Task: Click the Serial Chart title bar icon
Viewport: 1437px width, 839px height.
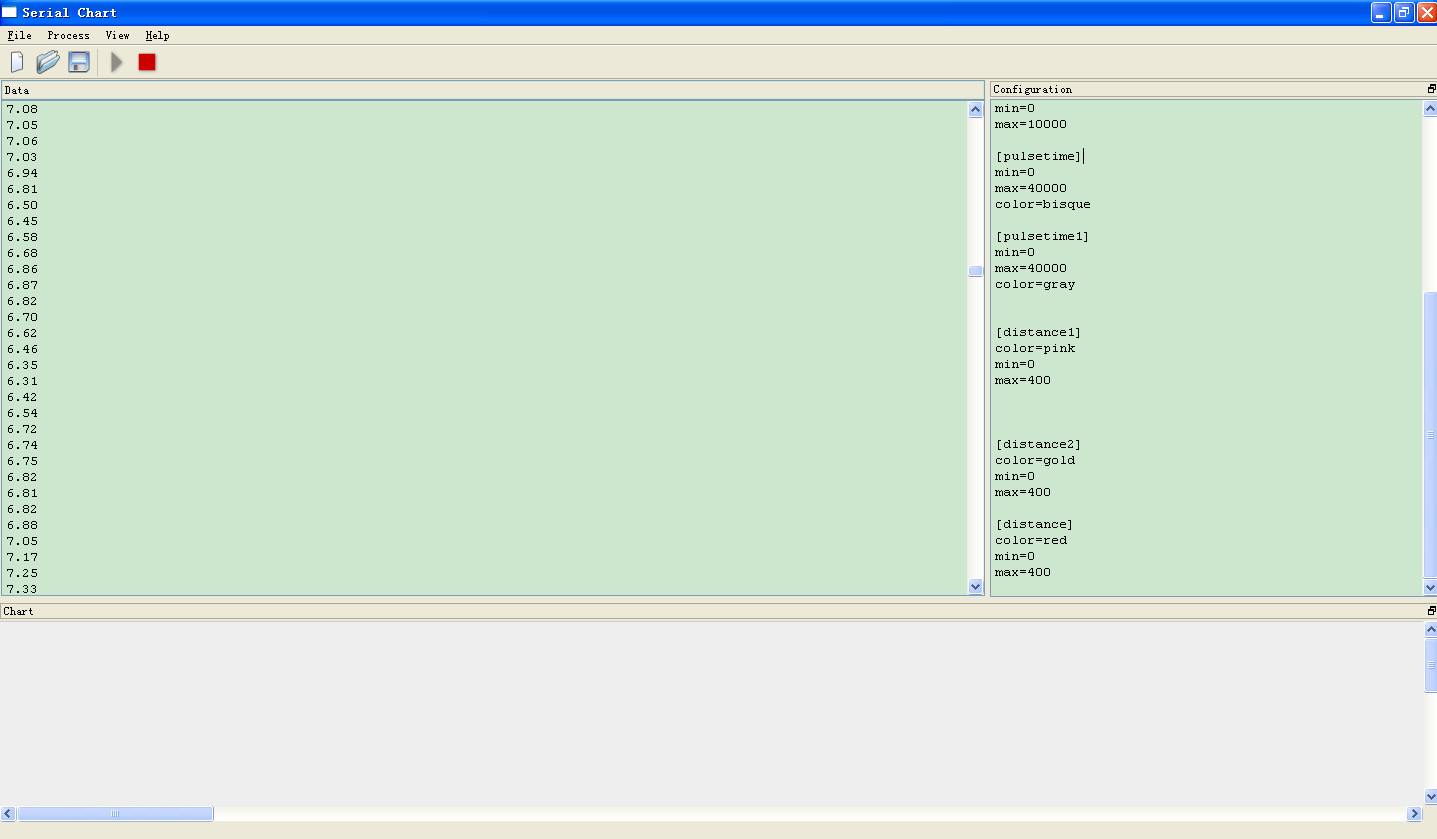Action: pos(10,12)
